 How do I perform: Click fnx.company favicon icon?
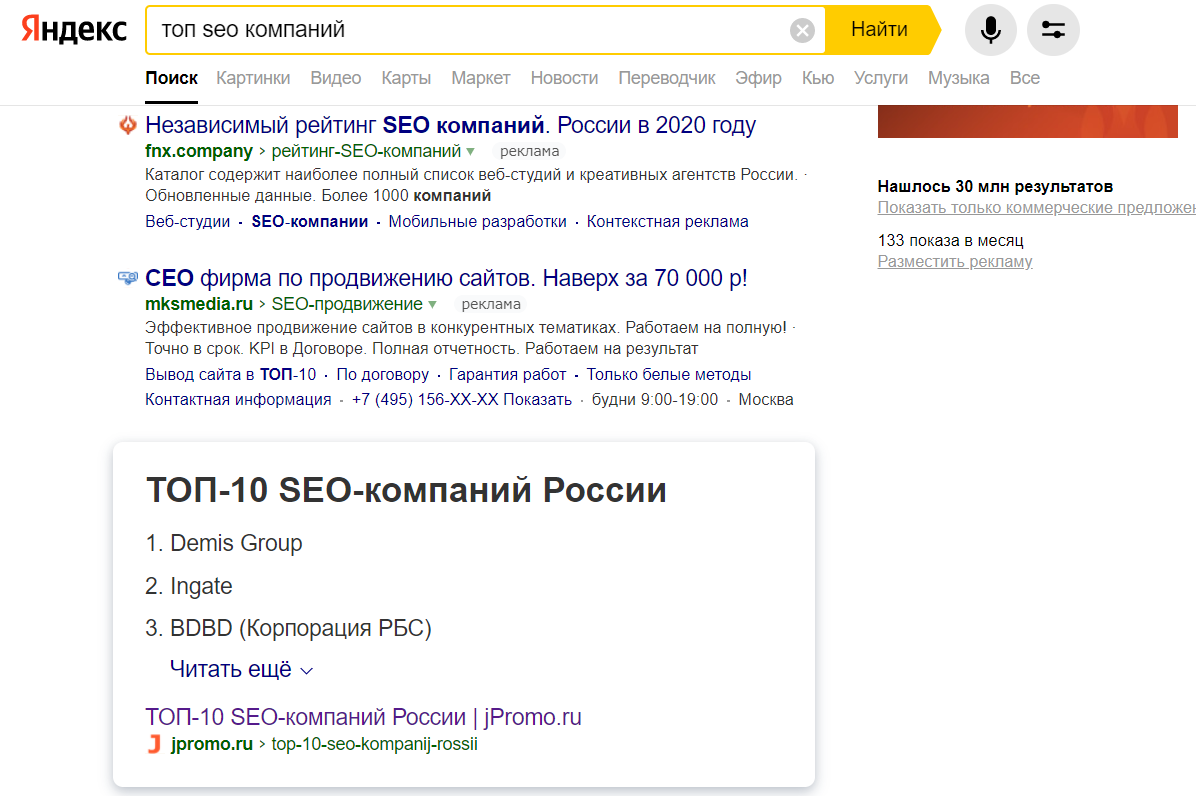[x=127, y=126]
